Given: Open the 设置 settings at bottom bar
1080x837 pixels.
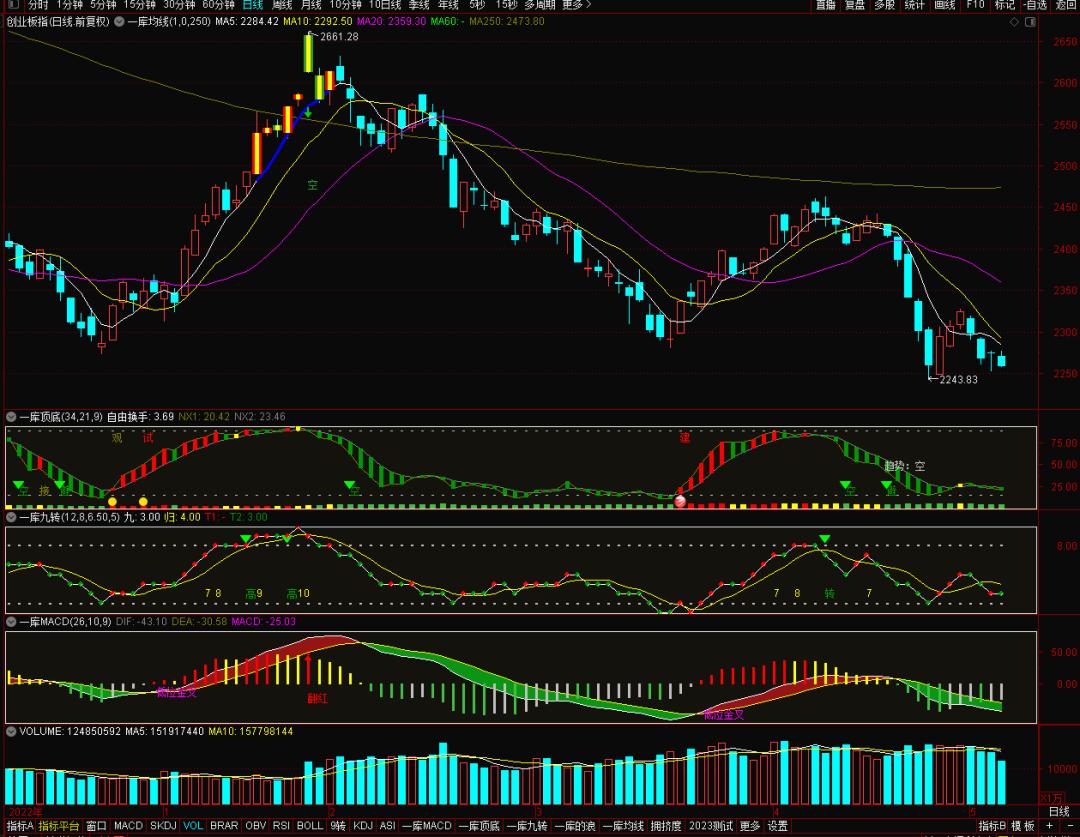Looking at the screenshot, I should tap(777, 826).
